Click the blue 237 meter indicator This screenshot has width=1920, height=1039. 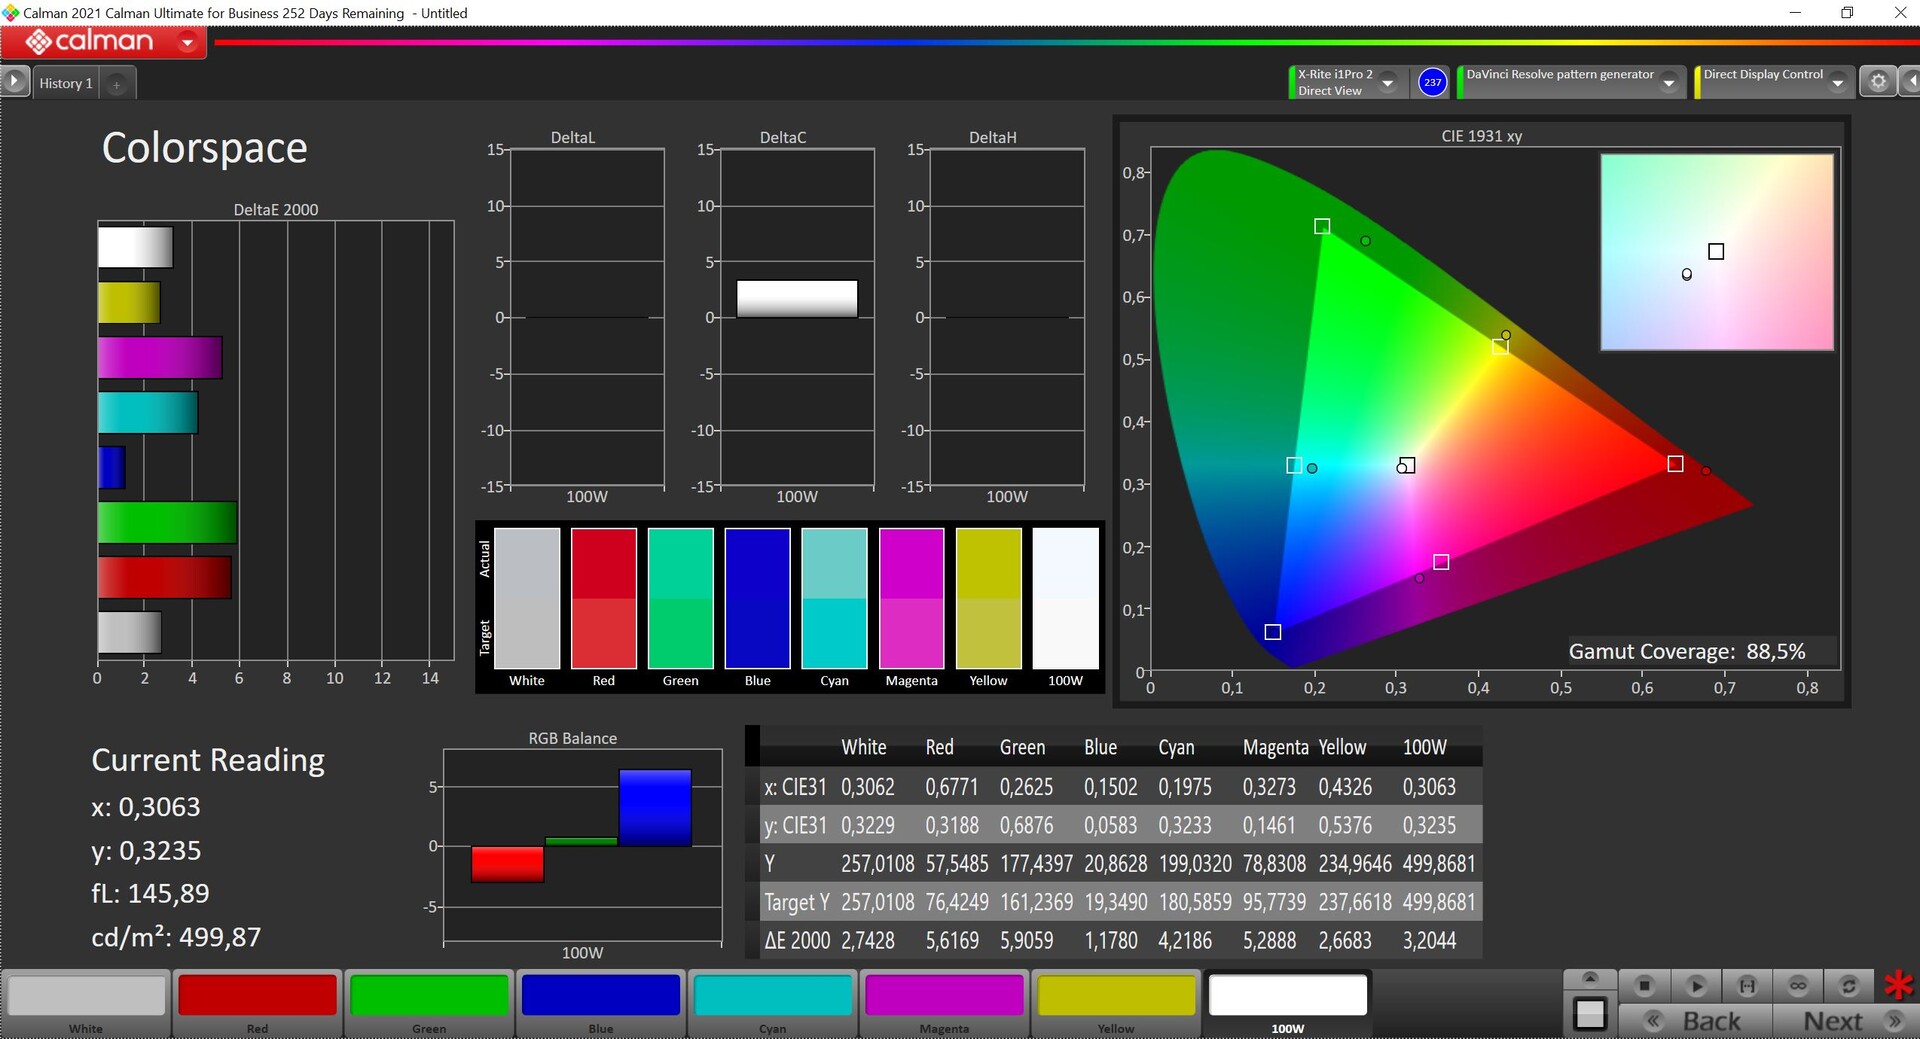pos(1432,82)
